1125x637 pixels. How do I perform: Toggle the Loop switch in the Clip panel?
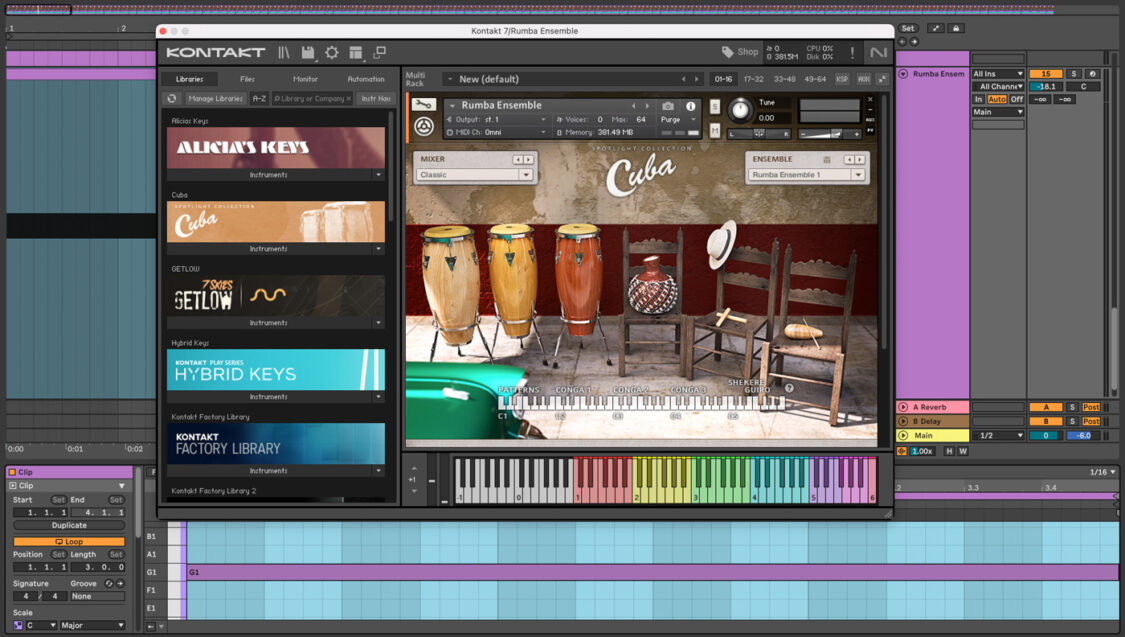click(69, 540)
